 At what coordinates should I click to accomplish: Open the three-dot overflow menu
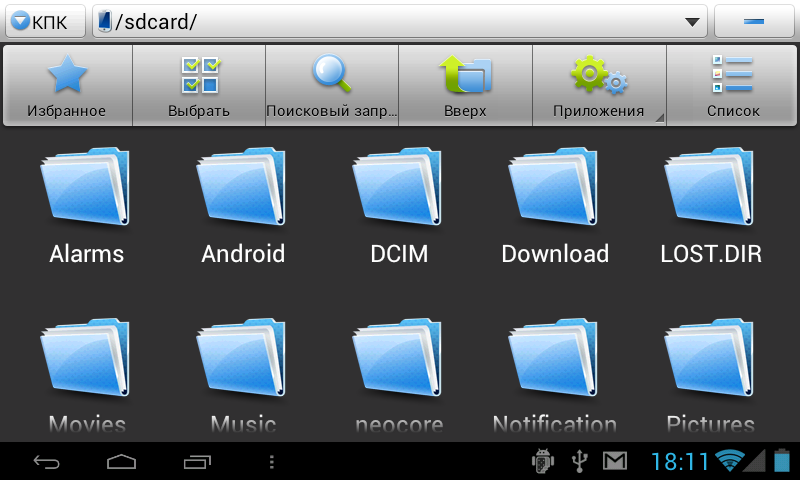pos(271,462)
